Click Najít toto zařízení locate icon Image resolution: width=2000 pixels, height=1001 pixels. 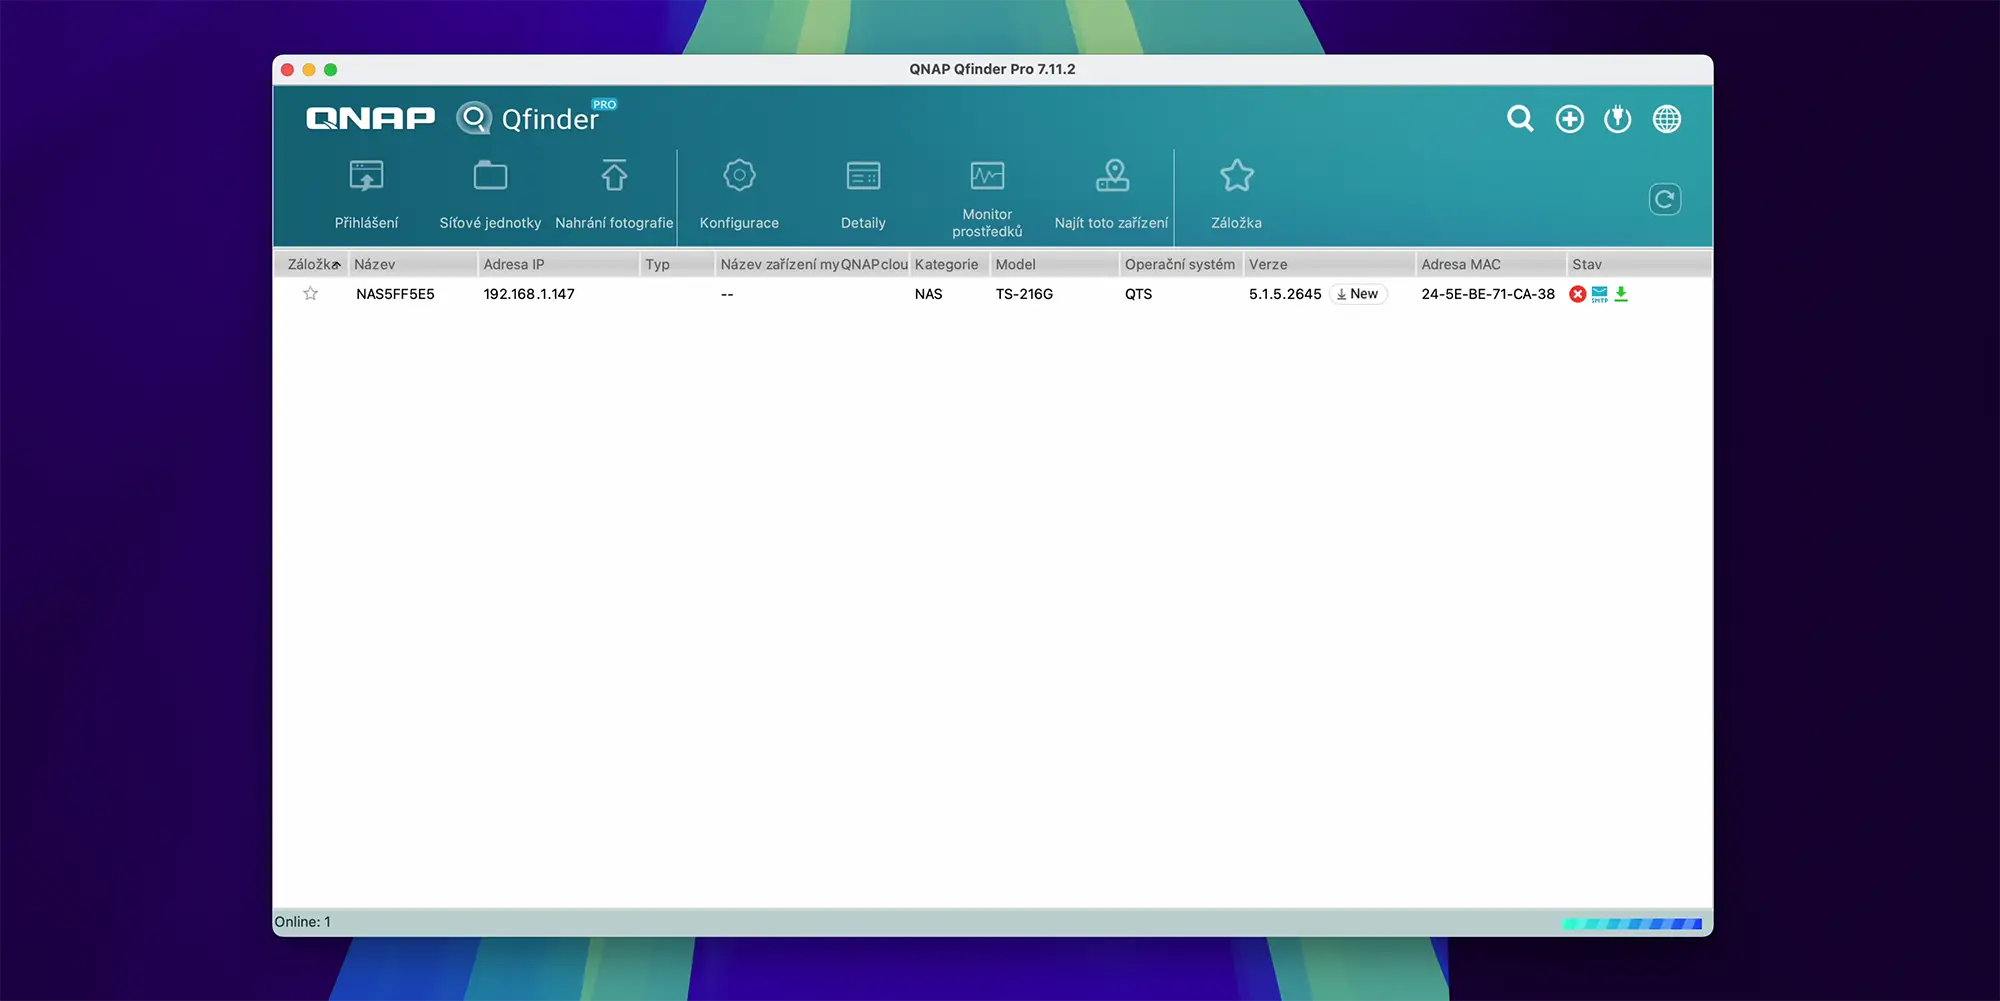coord(1112,177)
